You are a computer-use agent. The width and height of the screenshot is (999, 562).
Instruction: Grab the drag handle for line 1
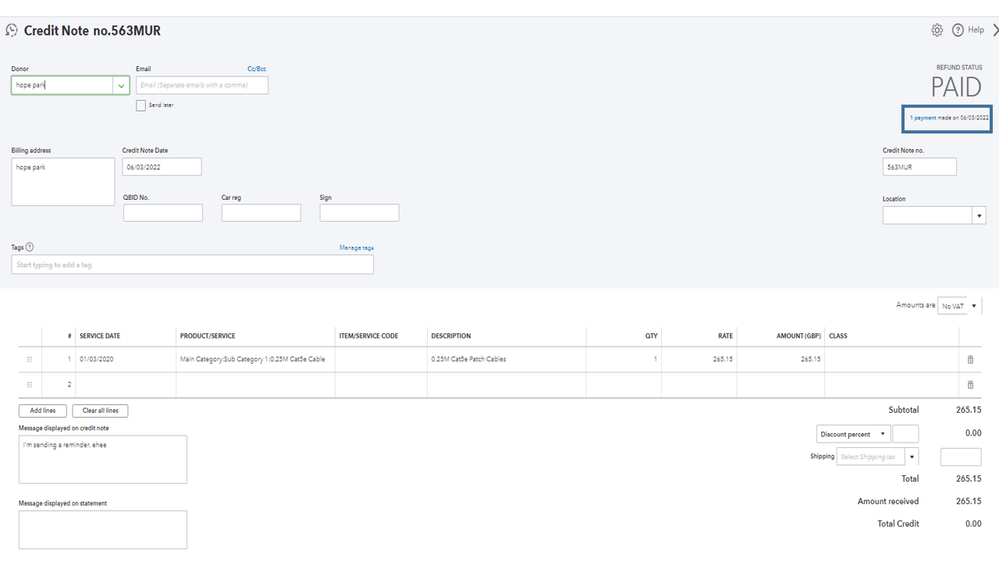point(29,359)
